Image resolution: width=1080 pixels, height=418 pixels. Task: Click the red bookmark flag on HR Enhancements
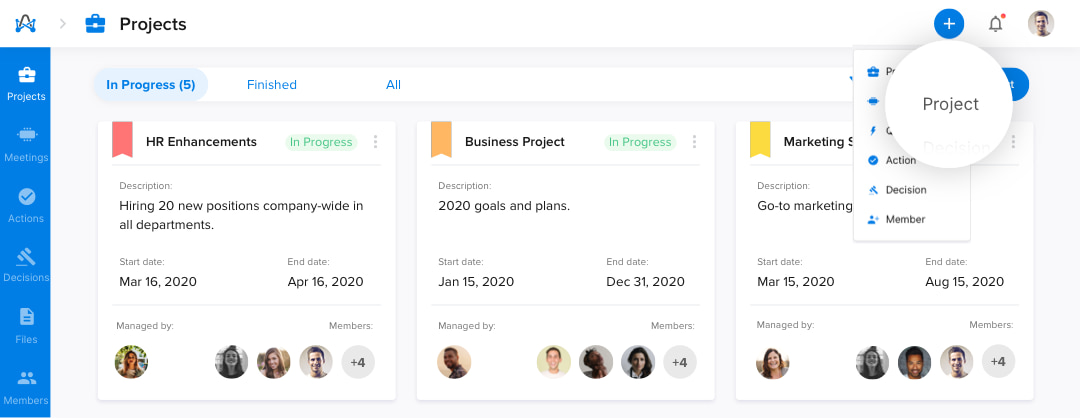(x=122, y=140)
